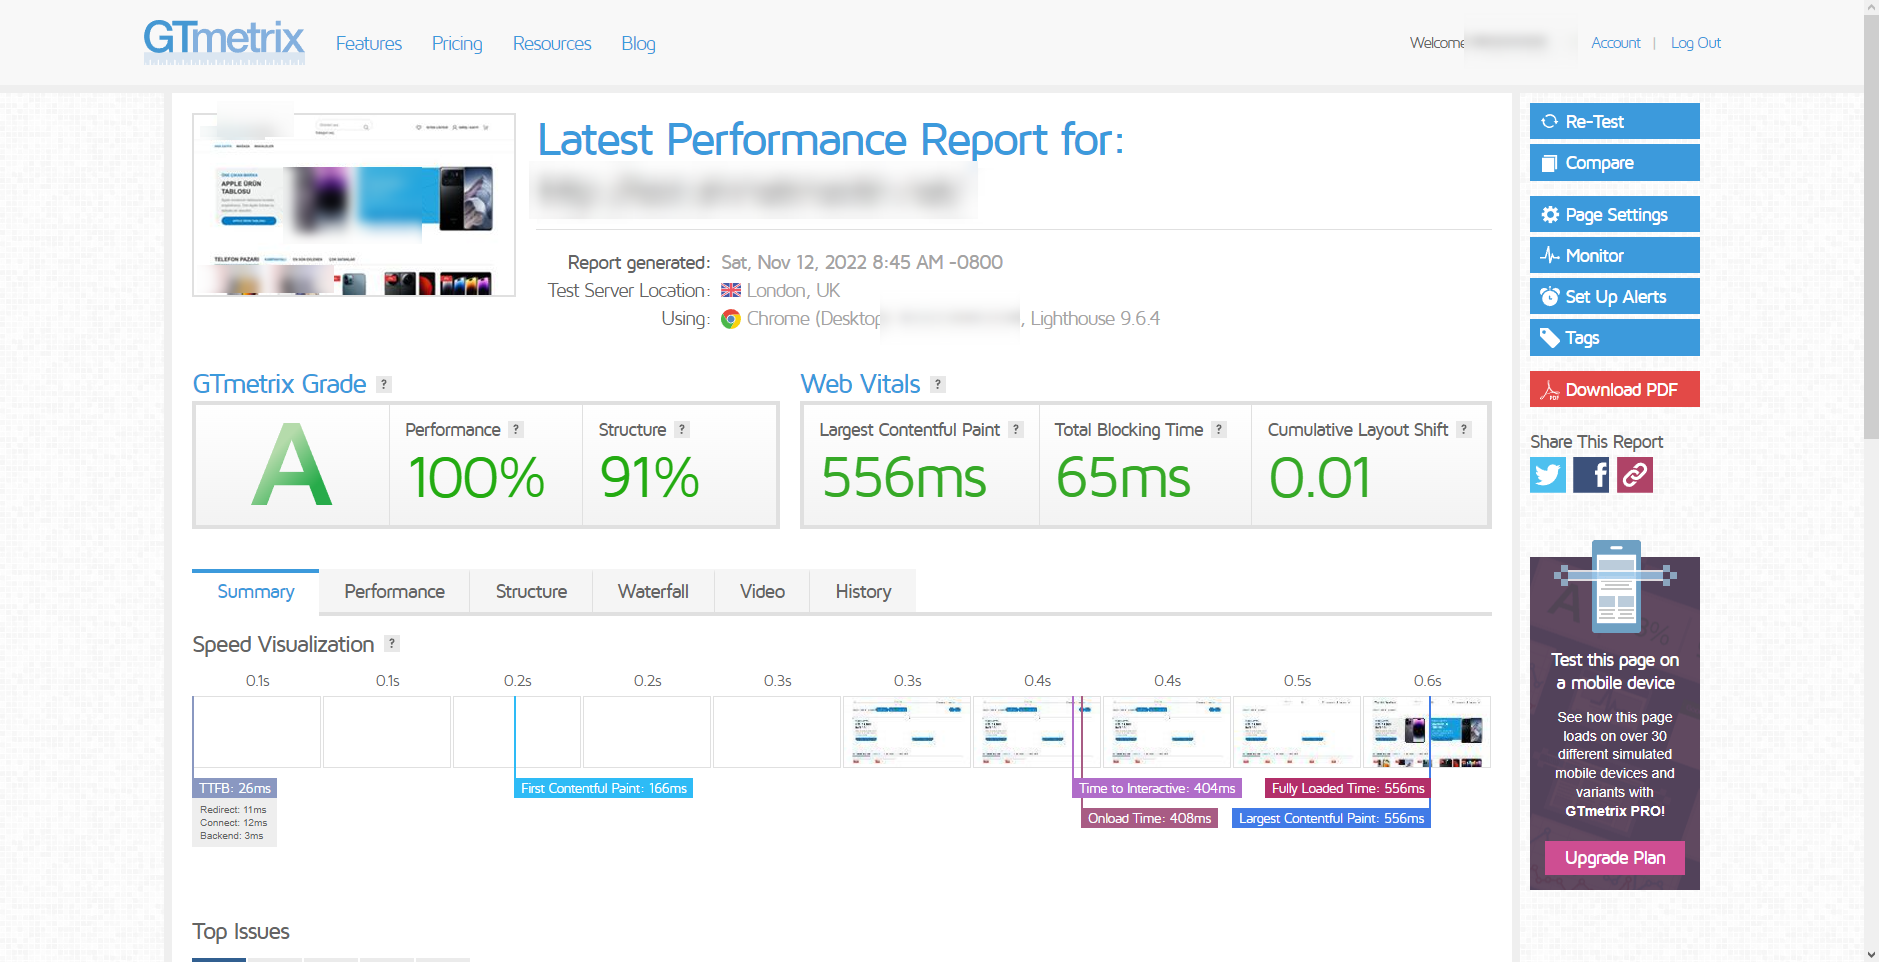Open Page Settings
Image resolution: width=1879 pixels, height=962 pixels.
(x=1615, y=214)
